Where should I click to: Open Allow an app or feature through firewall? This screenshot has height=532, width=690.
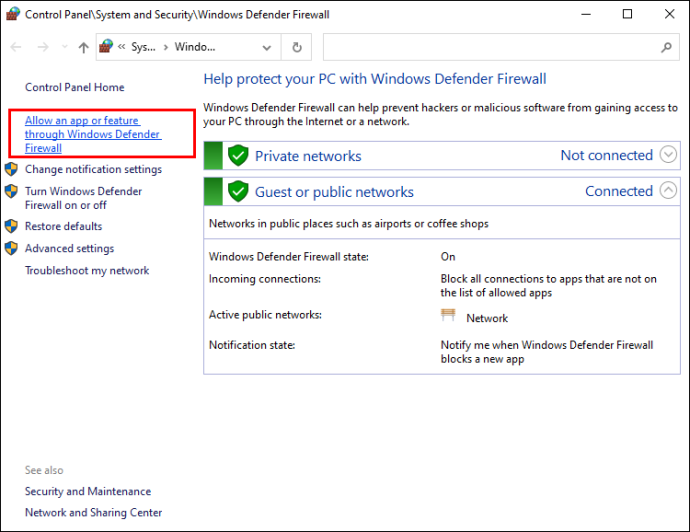click(93, 134)
